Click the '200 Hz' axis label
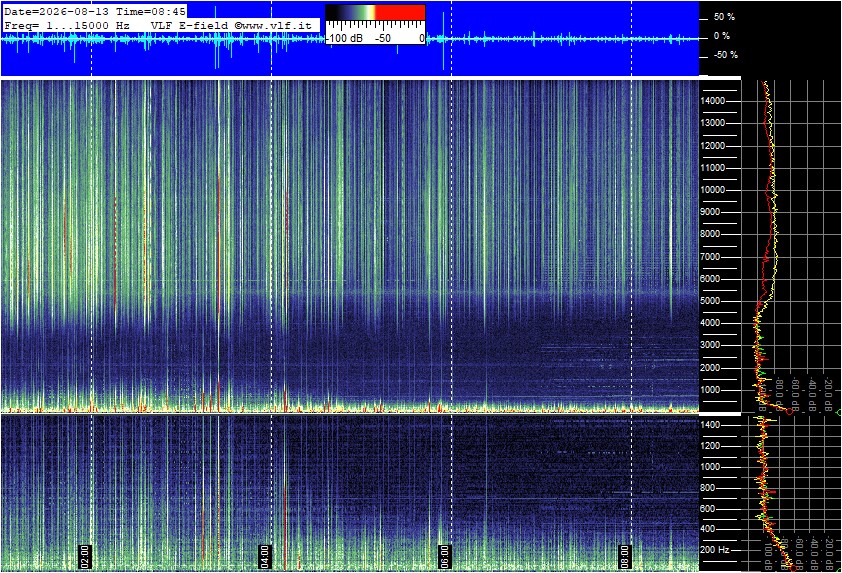 (x=715, y=550)
